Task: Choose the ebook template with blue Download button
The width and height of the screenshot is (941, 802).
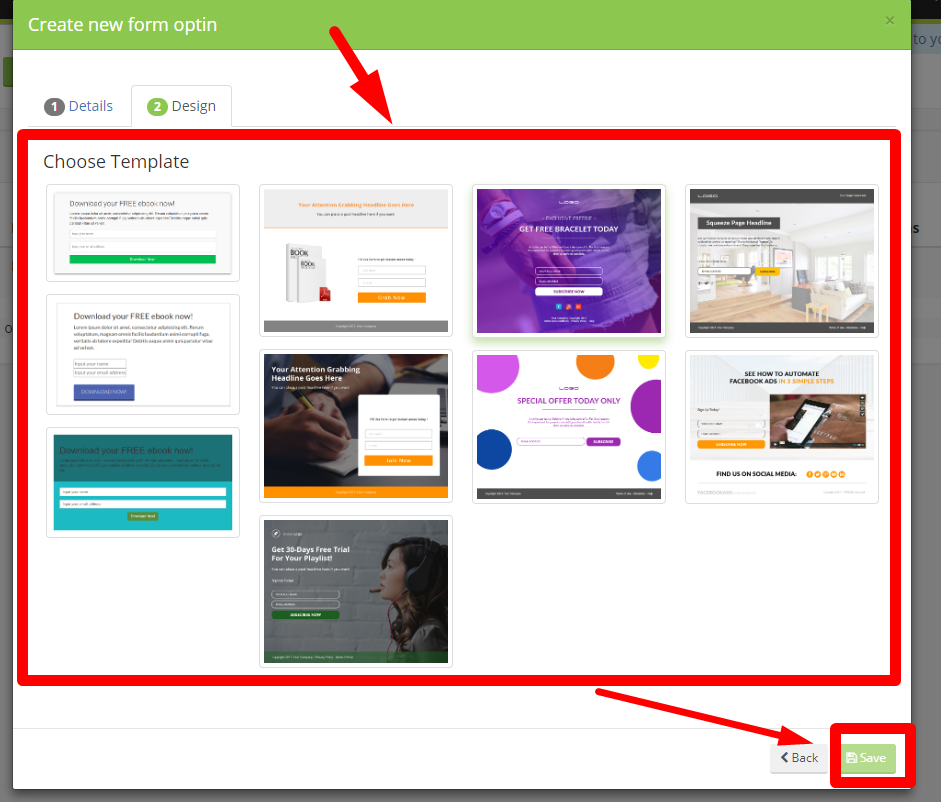Action: point(143,354)
